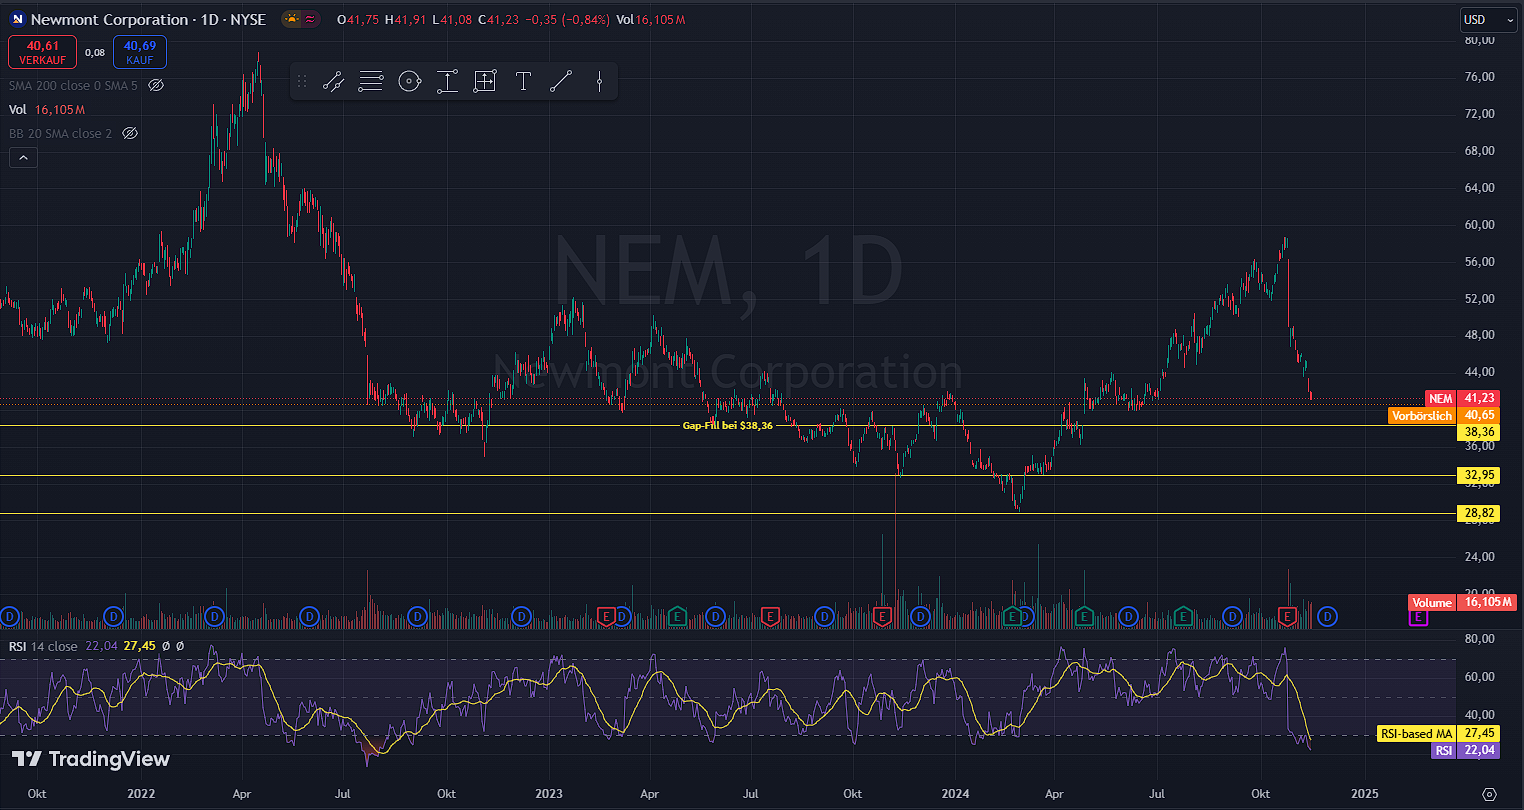
Task: Click the 2023 label on time axis
Action: point(549,794)
